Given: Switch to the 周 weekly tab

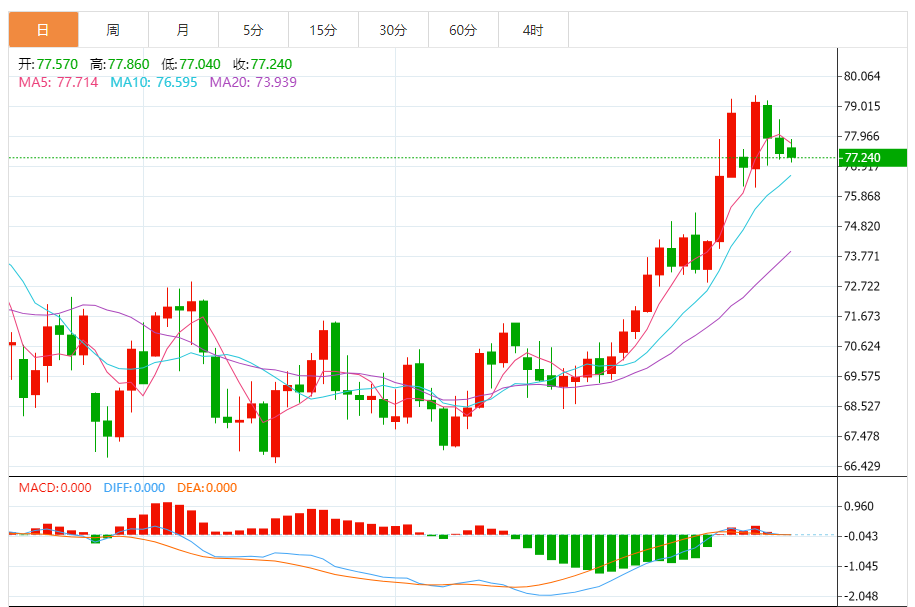Looking at the screenshot, I should 113,30.
